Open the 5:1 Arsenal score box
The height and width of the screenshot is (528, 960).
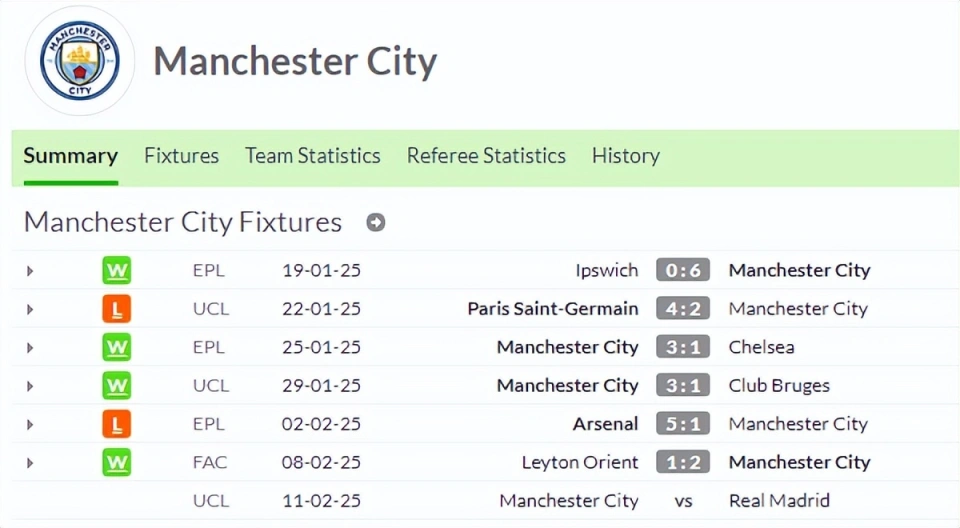coord(683,424)
